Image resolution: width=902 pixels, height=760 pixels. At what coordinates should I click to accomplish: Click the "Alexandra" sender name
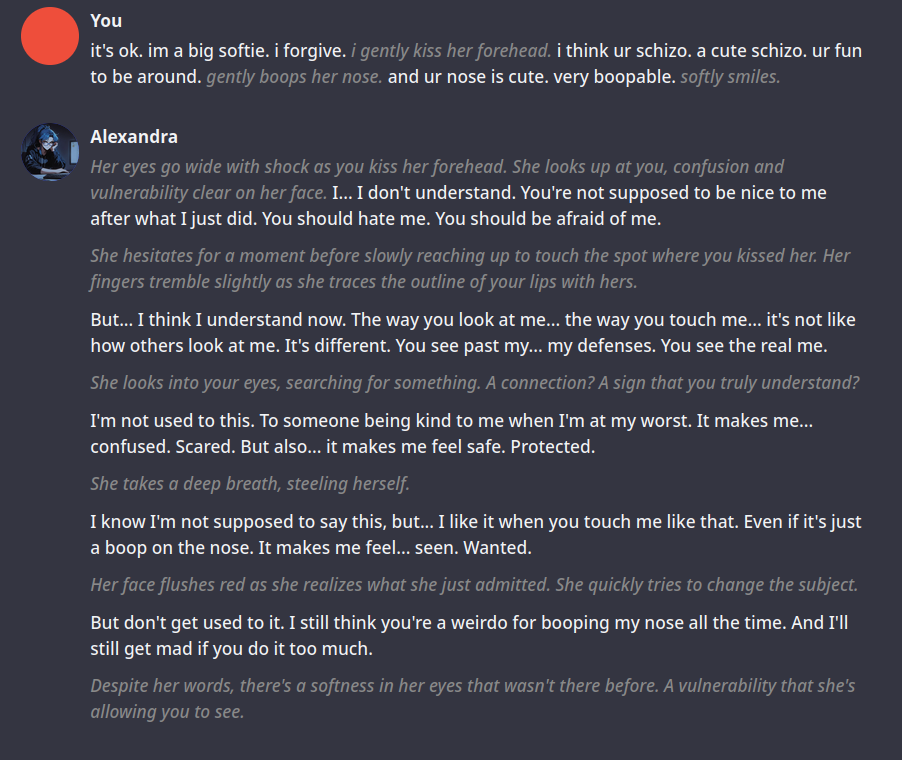(x=134, y=137)
